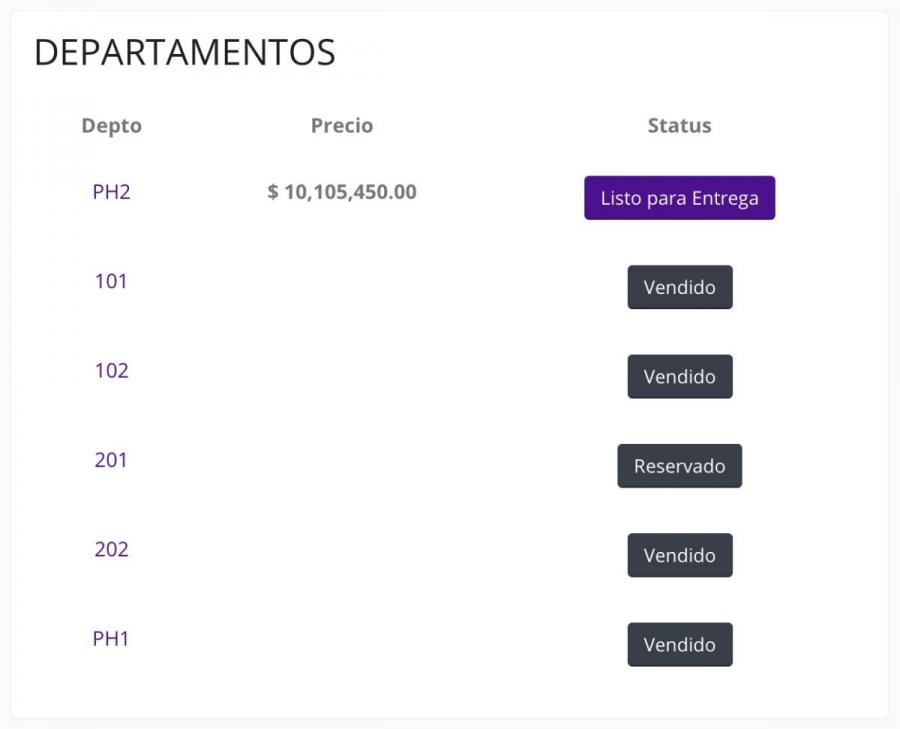Viewport: 900px width, 729px height.
Task: Click the Reservado button for 201
Action: point(680,466)
